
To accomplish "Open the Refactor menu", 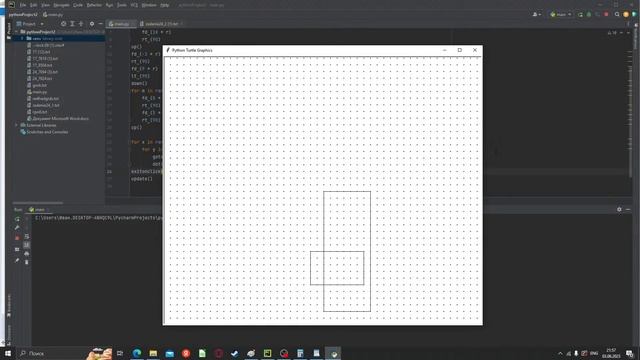I will [94, 5].
